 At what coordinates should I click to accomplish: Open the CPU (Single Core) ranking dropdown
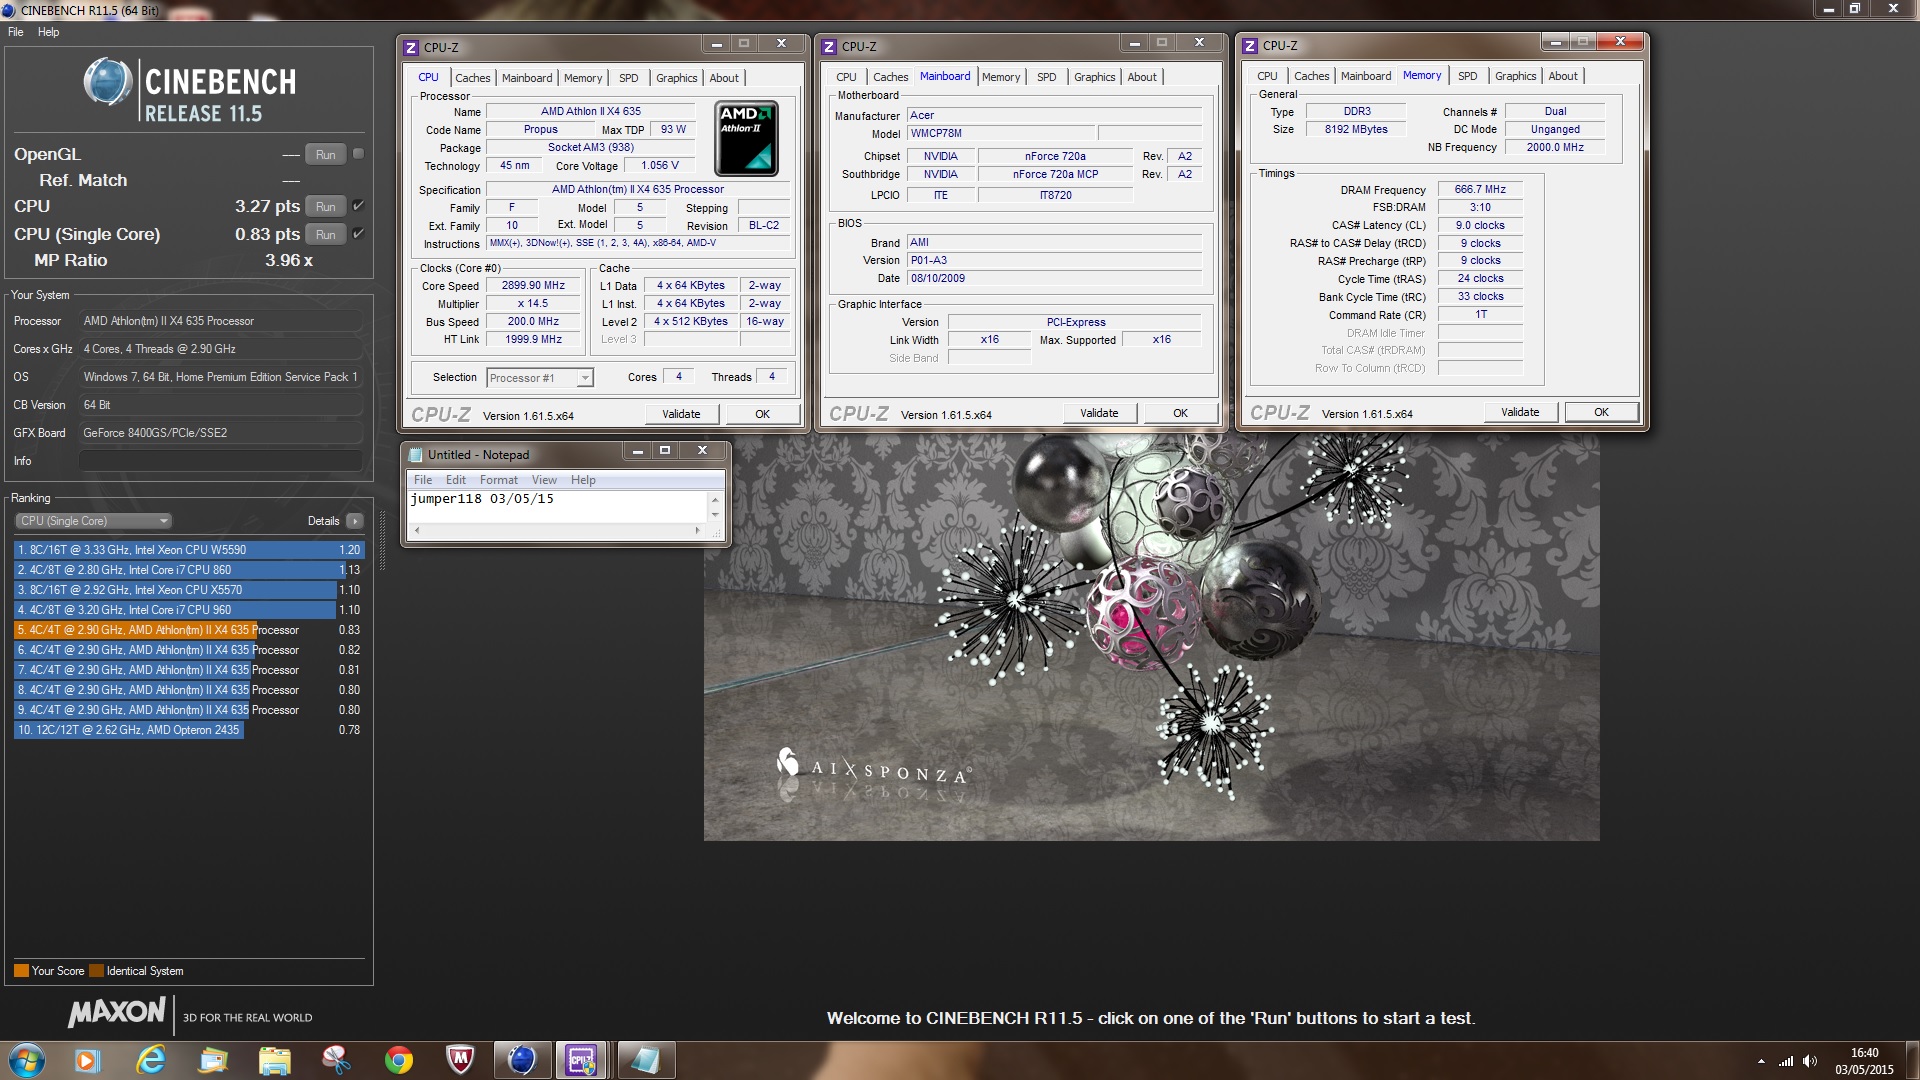(94, 521)
